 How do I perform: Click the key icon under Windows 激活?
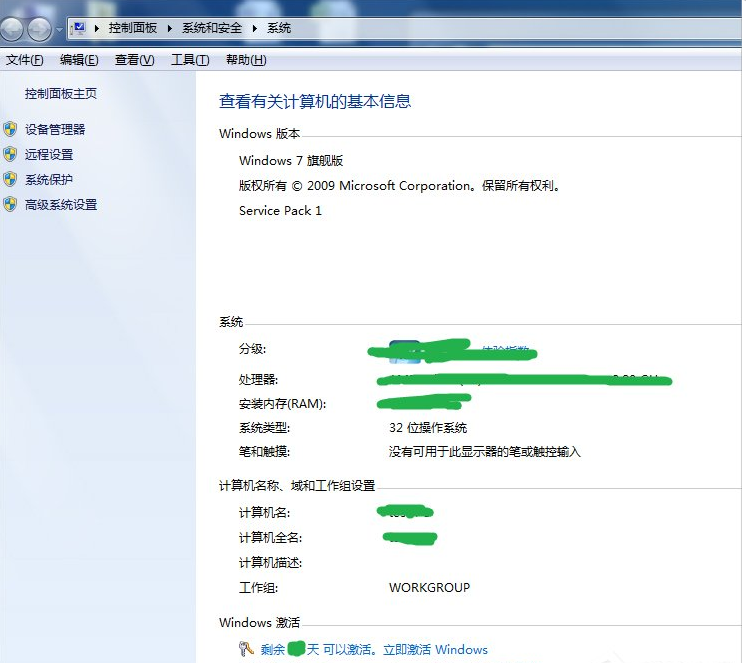pos(246,649)
